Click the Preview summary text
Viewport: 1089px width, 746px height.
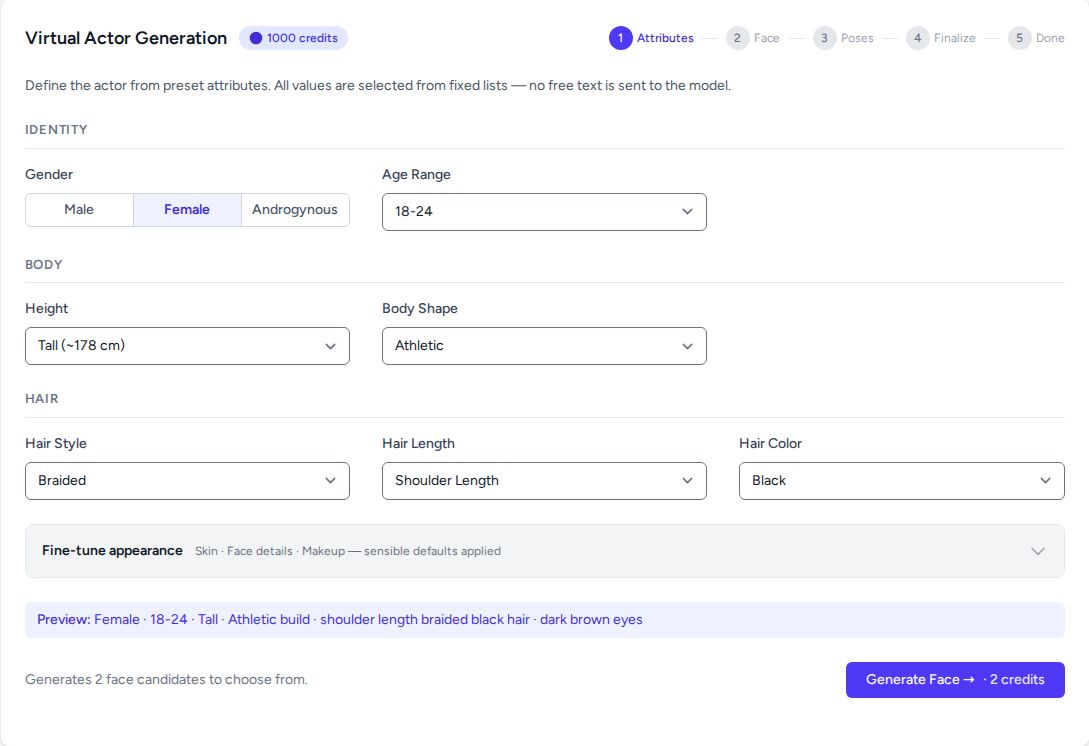point(340,620)
